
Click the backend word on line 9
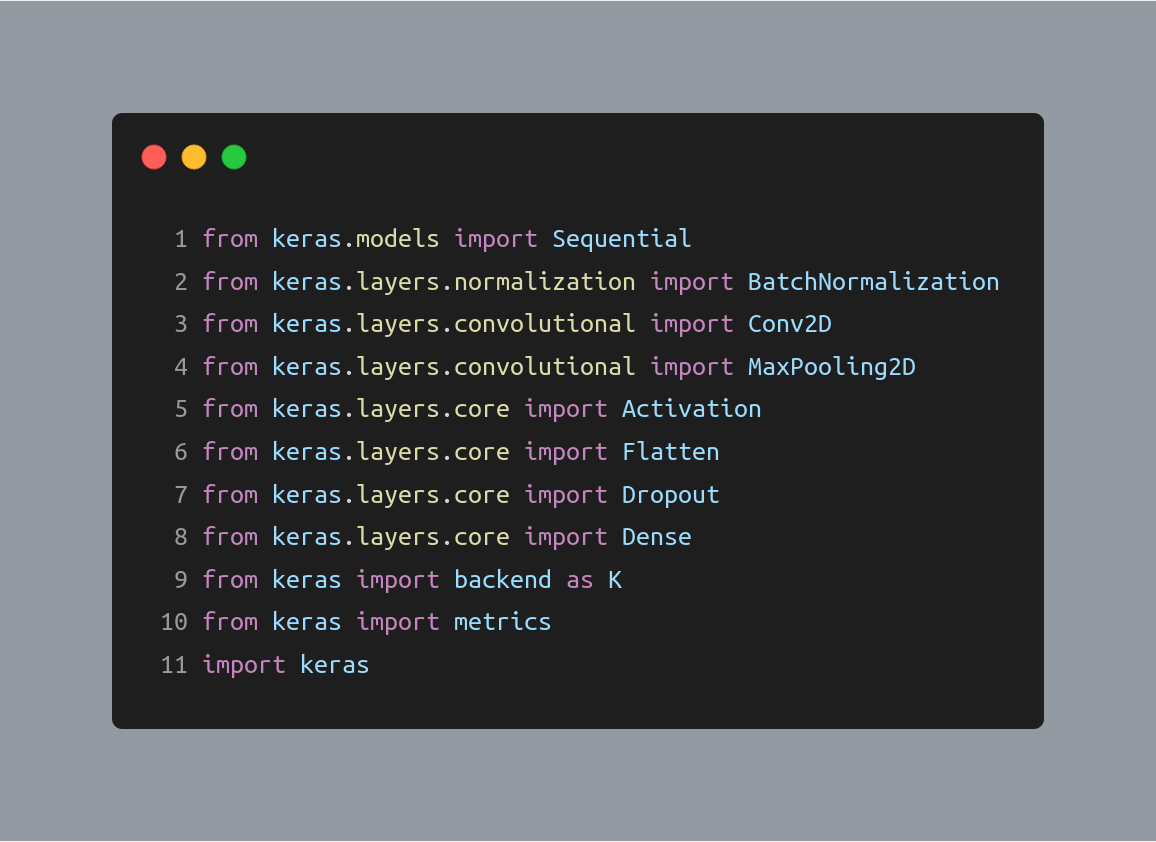(502, 580)
